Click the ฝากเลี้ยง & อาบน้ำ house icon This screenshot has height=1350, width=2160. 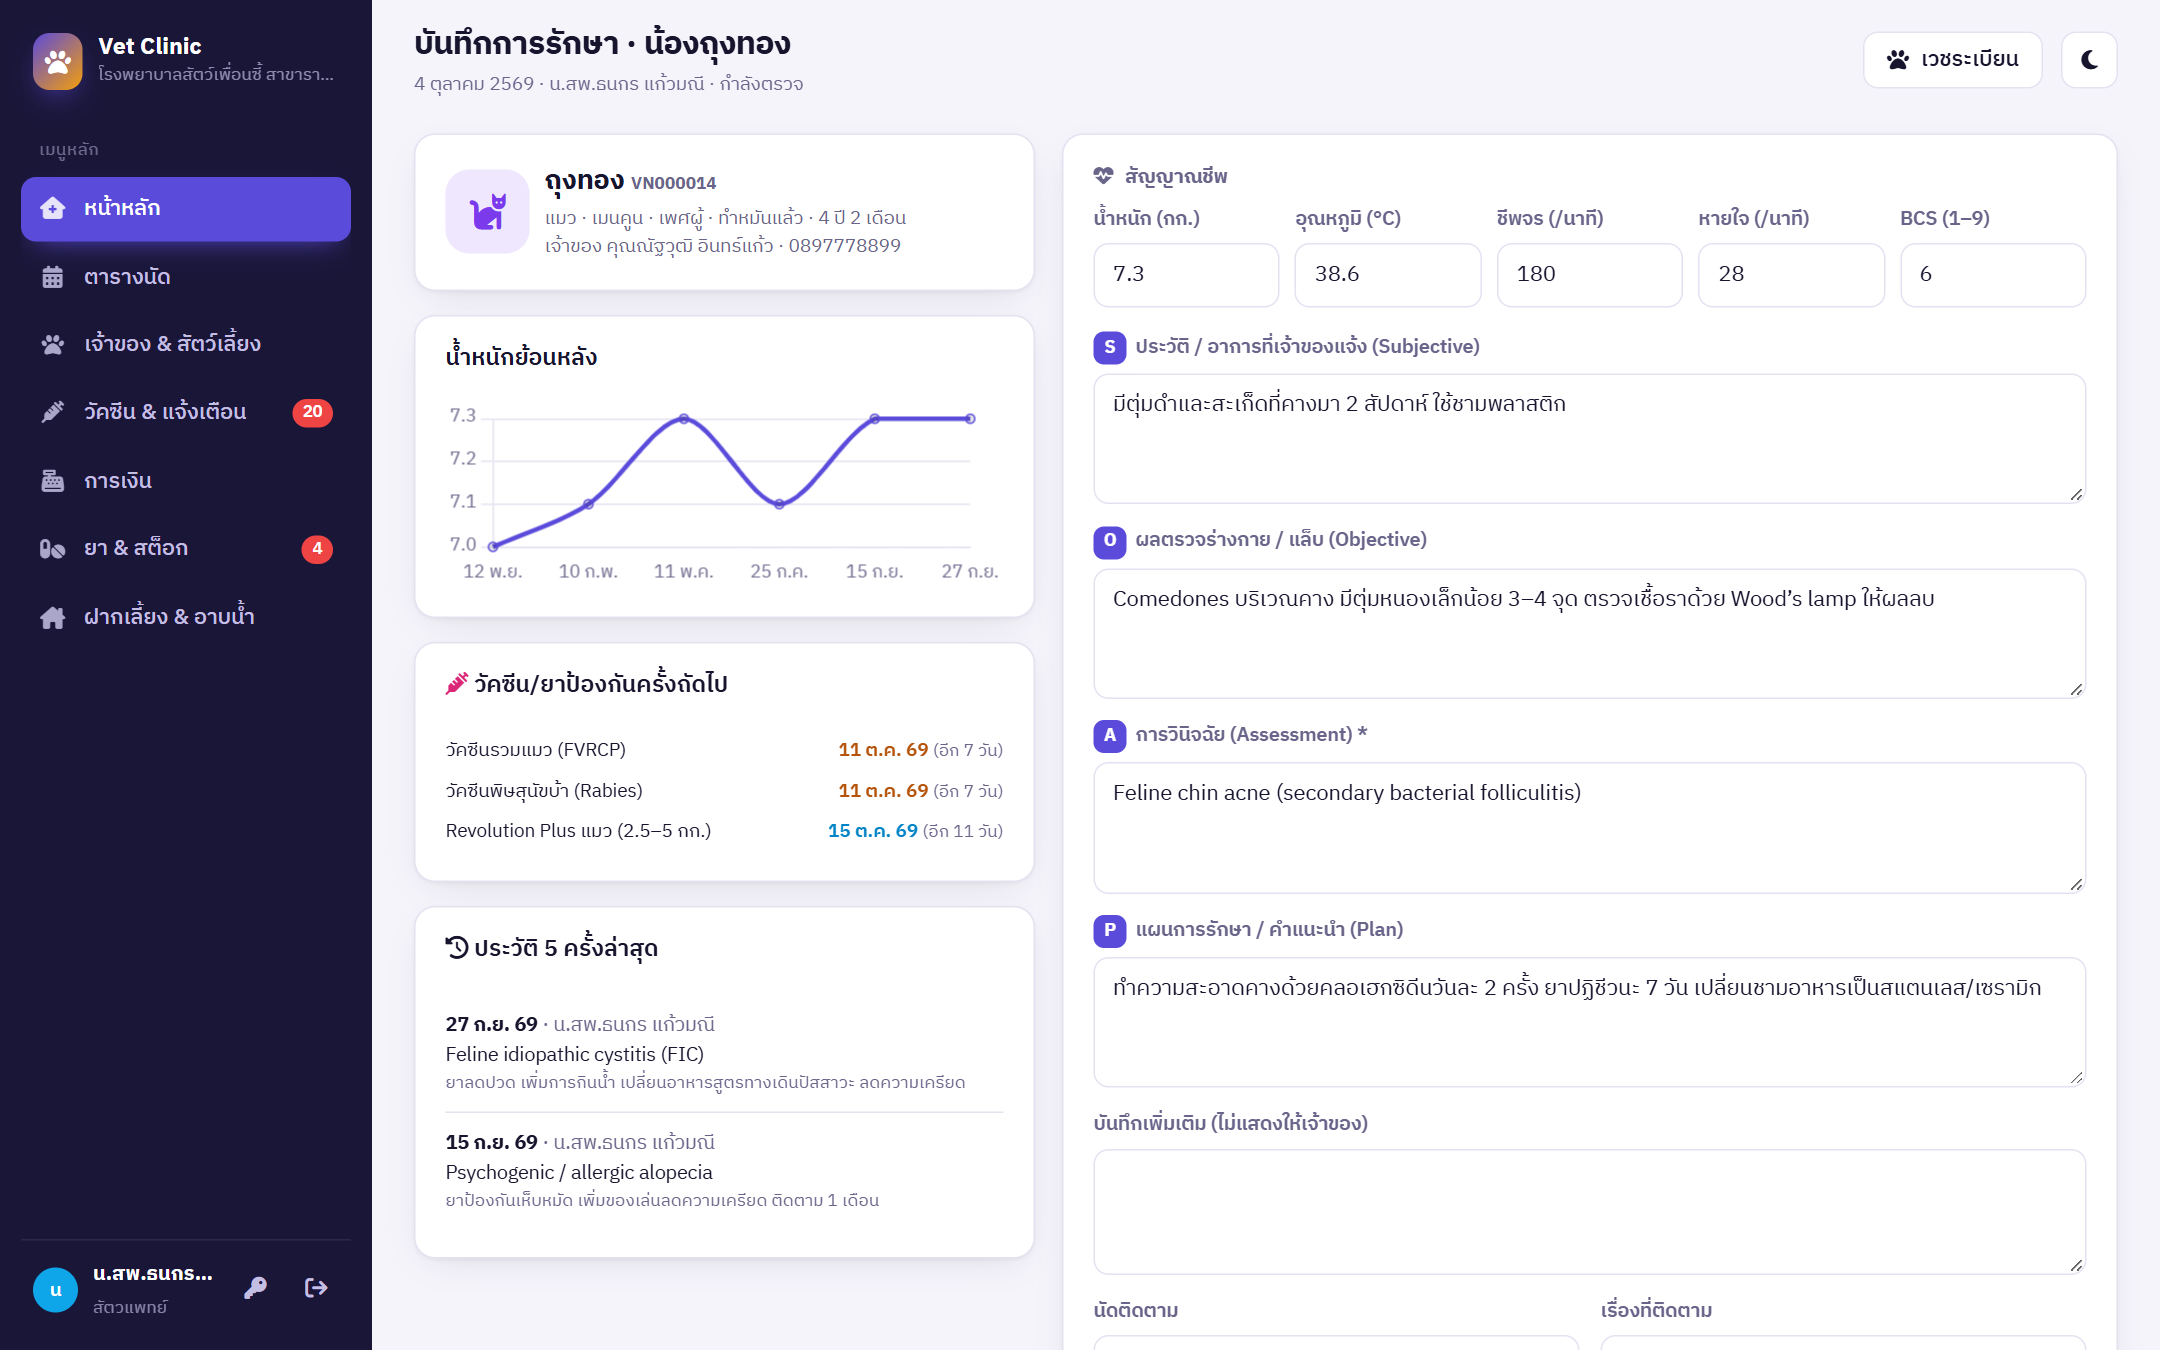tap(53, 617)
